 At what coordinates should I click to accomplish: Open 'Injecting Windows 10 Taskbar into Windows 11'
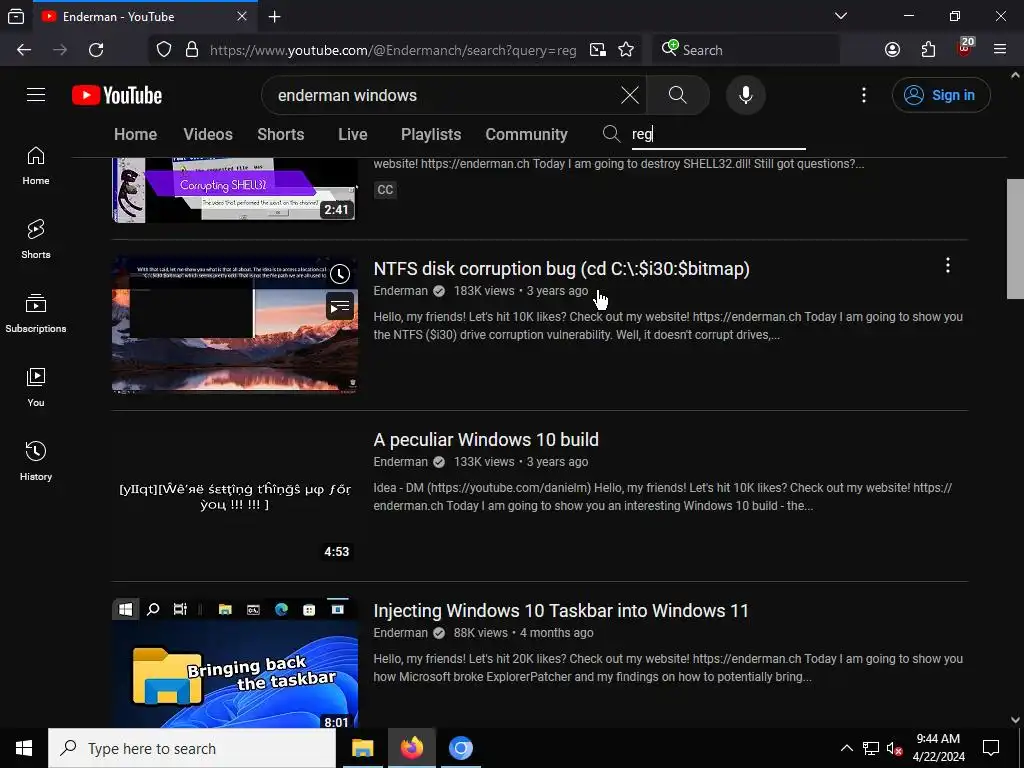pyautogui.click(x=561, y=611)
